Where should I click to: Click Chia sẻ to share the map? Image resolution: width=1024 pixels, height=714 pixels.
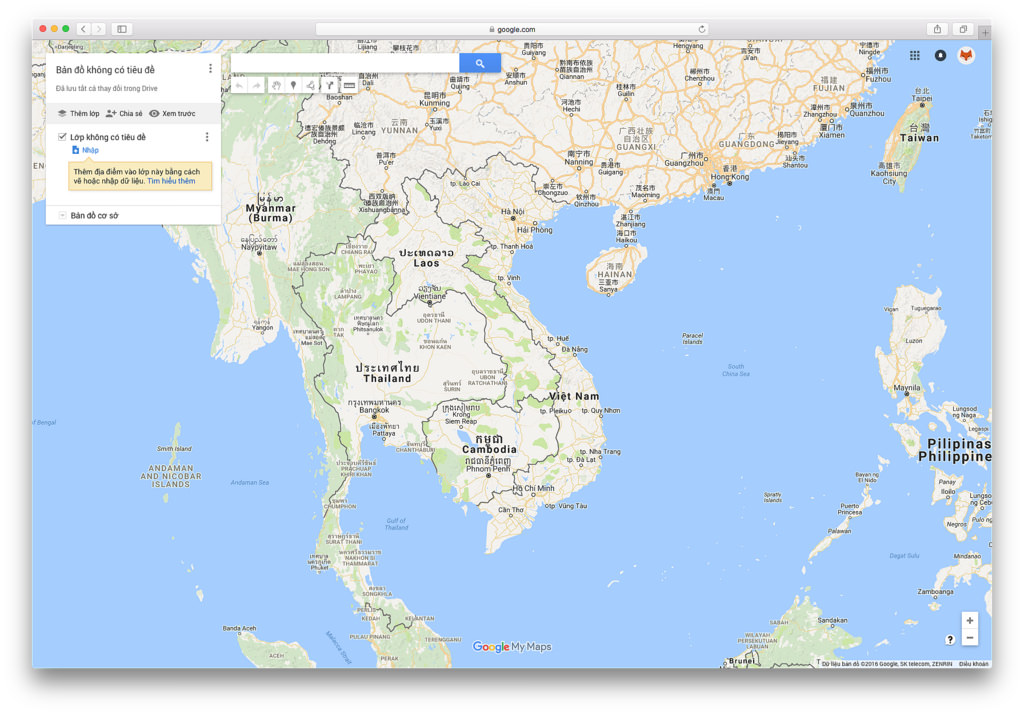pyautogui.click(x=124, y=114)
